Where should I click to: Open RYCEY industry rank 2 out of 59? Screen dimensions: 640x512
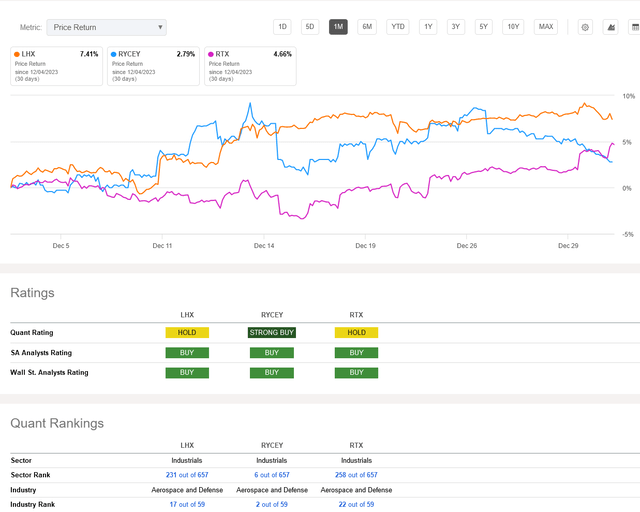(x=272, y=504)
